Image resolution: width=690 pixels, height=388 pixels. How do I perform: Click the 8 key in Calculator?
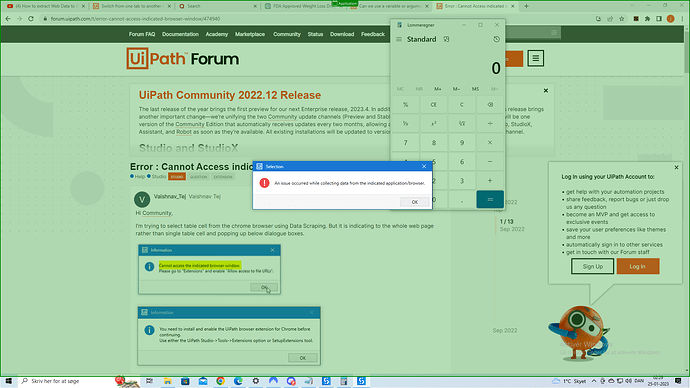click(433, 143)
